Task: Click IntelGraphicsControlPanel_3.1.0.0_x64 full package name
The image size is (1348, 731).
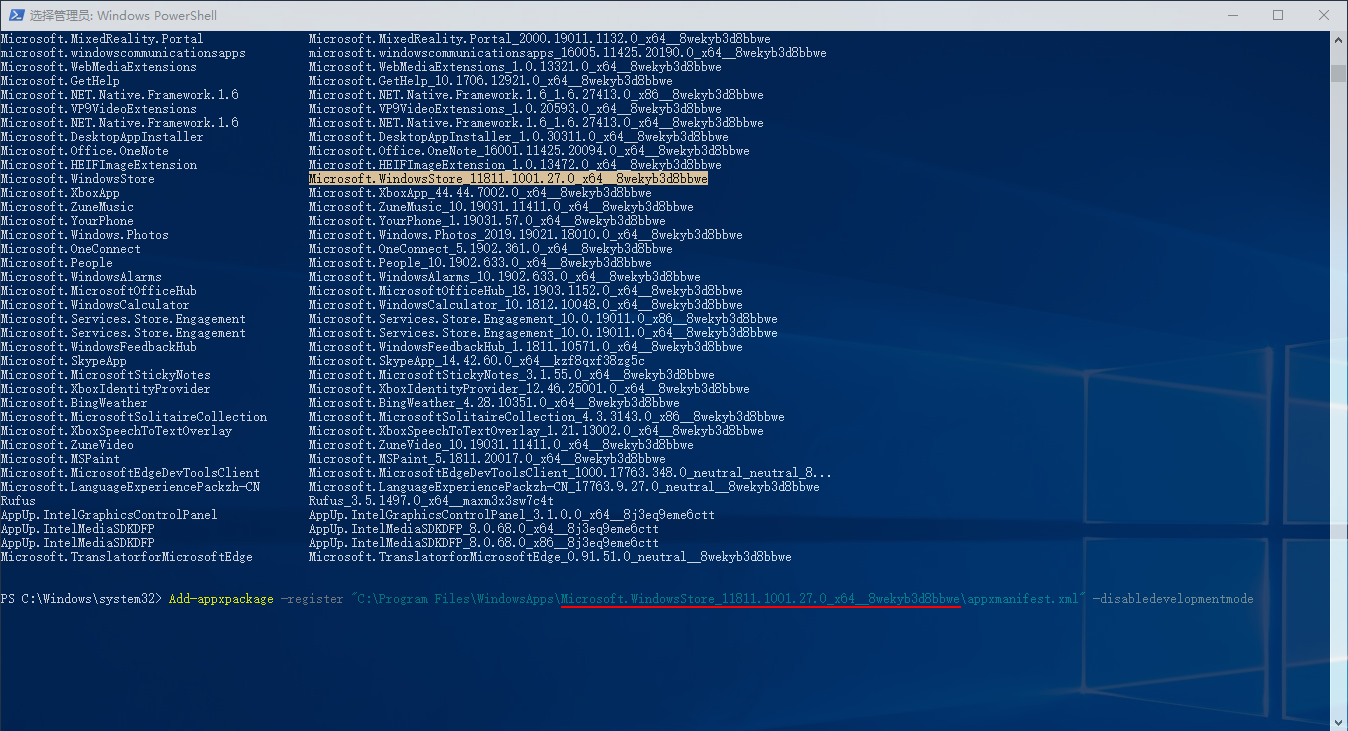Action: click(x=511, y=515)
